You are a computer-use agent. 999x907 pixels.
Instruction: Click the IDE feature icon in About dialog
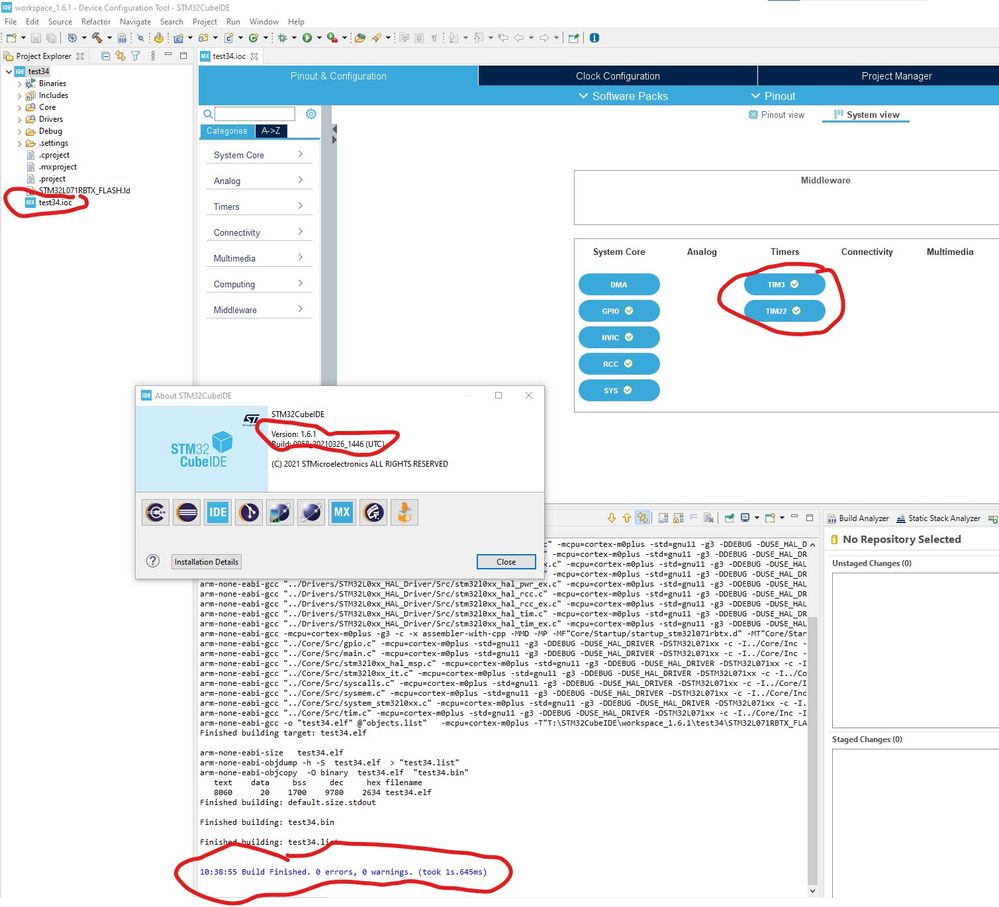218,512
